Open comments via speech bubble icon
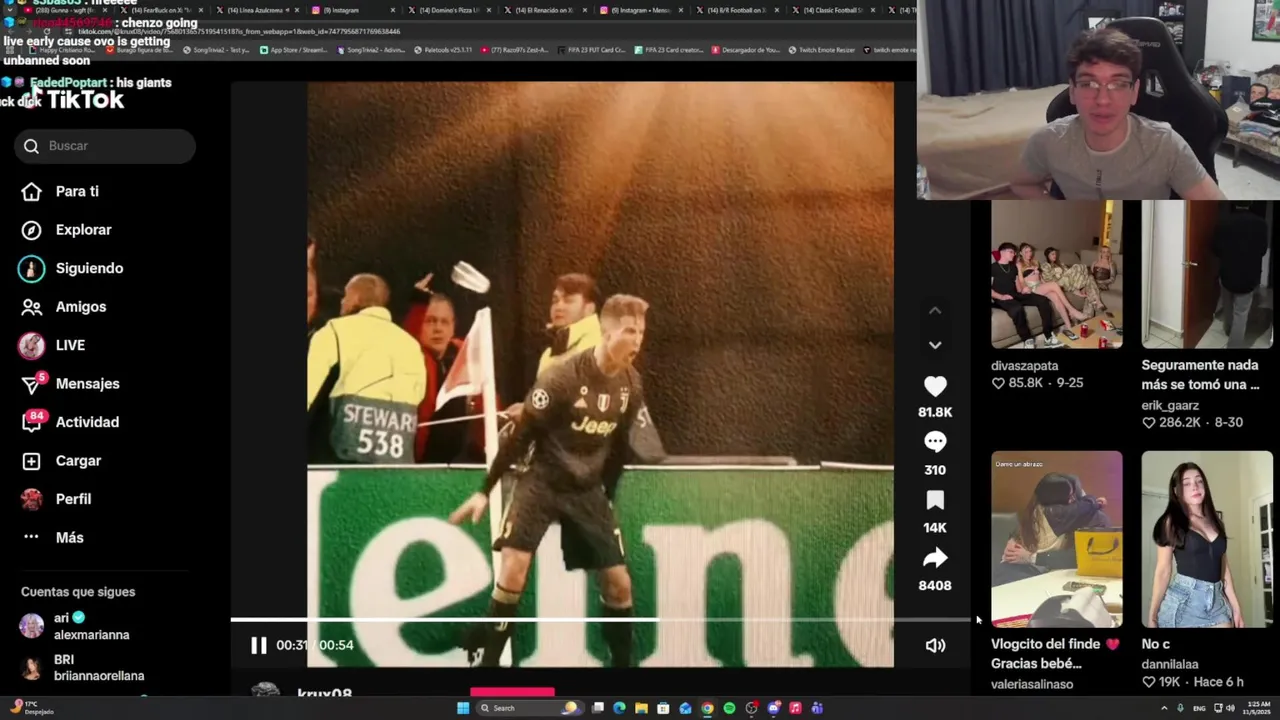The height and width of the screenshot is (720, 1280). pyautogui.click(x=935, y=442)
